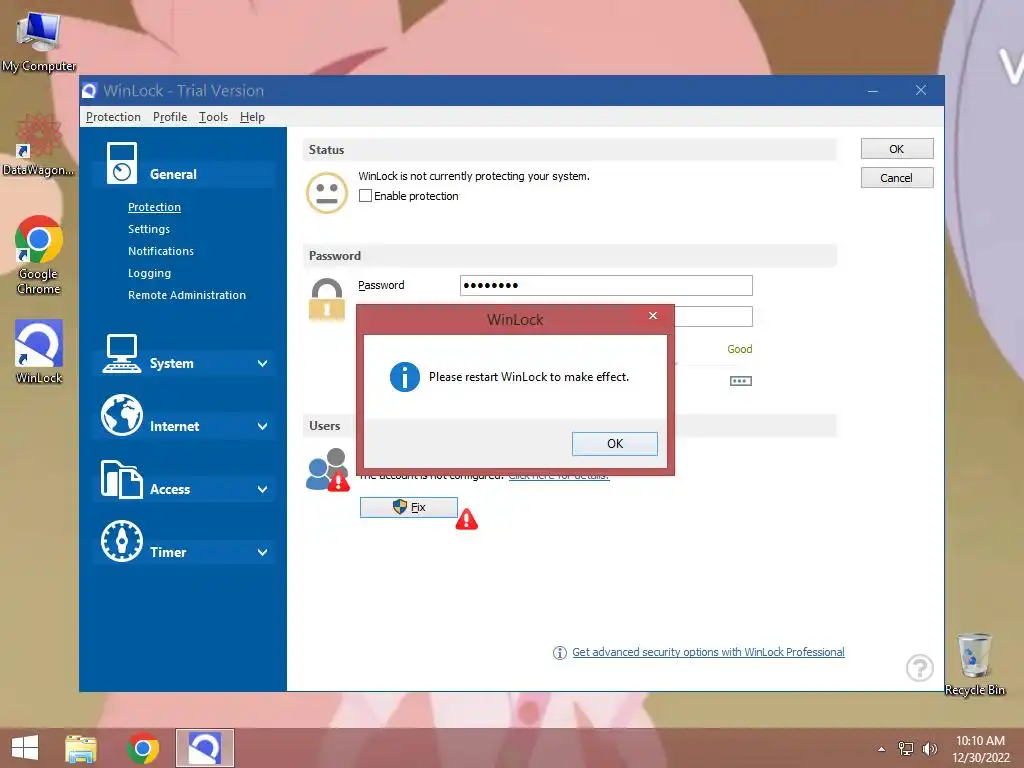Open File Explorer from taskbar

tap(81, 748)
